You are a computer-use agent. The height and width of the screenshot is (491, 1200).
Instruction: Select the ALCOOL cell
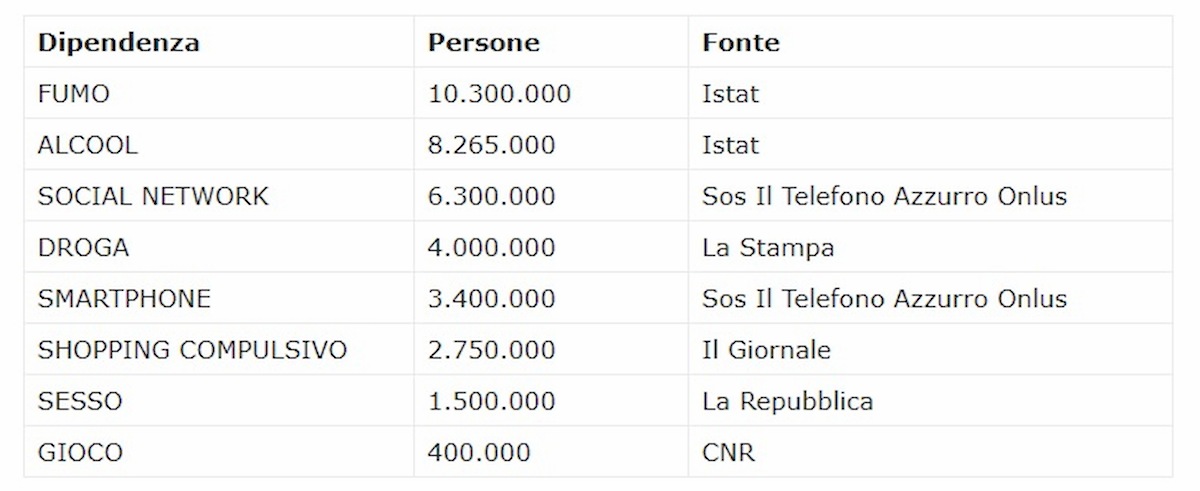(x=87, y=145)
